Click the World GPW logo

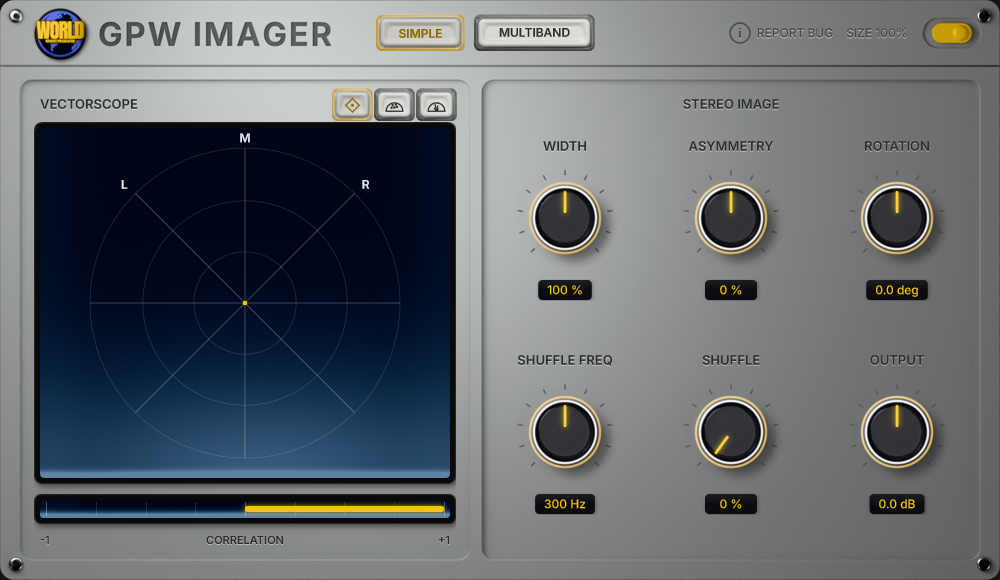point(60,34)
